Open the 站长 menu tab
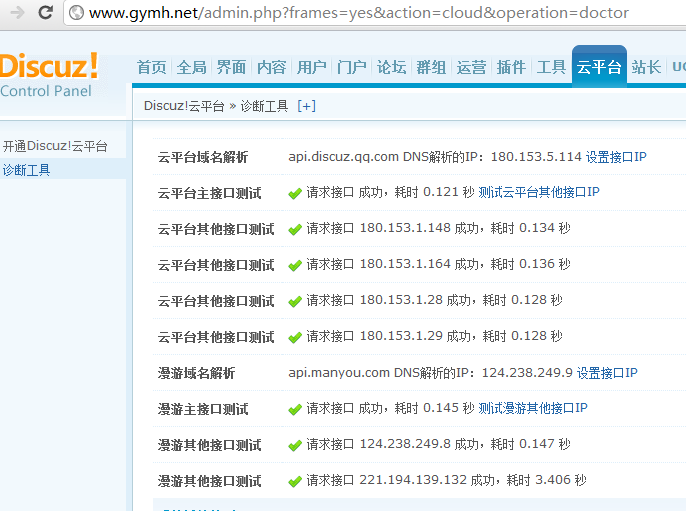The height and width of the screenshot is (511, 686). point(646,67)
